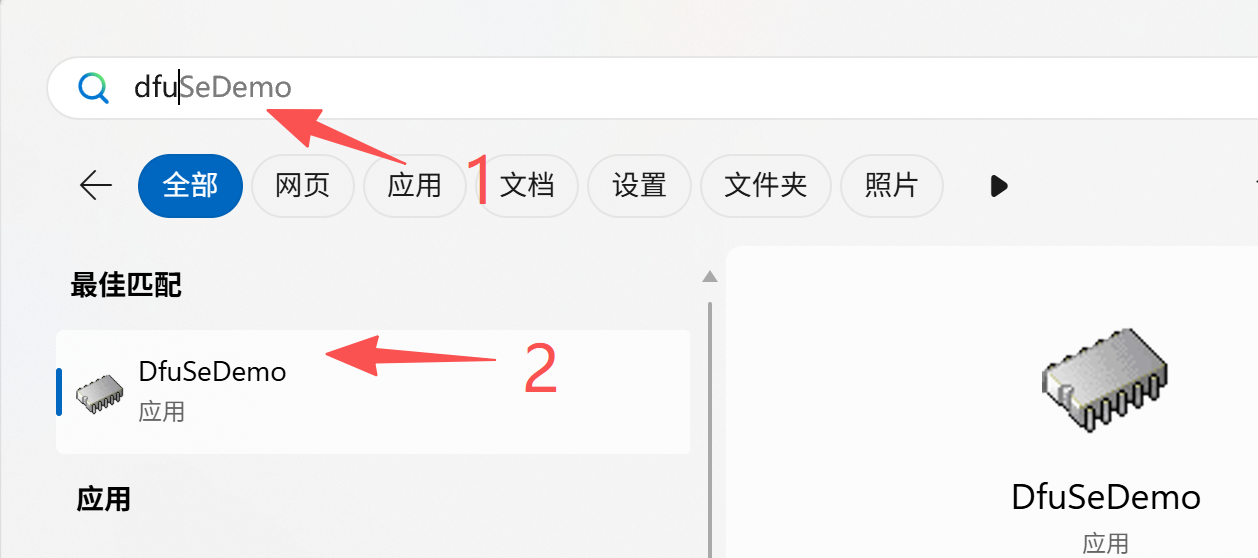This screenshot has height=558, width=1258.
Task: Filter results by 文件夹
Action: coord(765,186)
